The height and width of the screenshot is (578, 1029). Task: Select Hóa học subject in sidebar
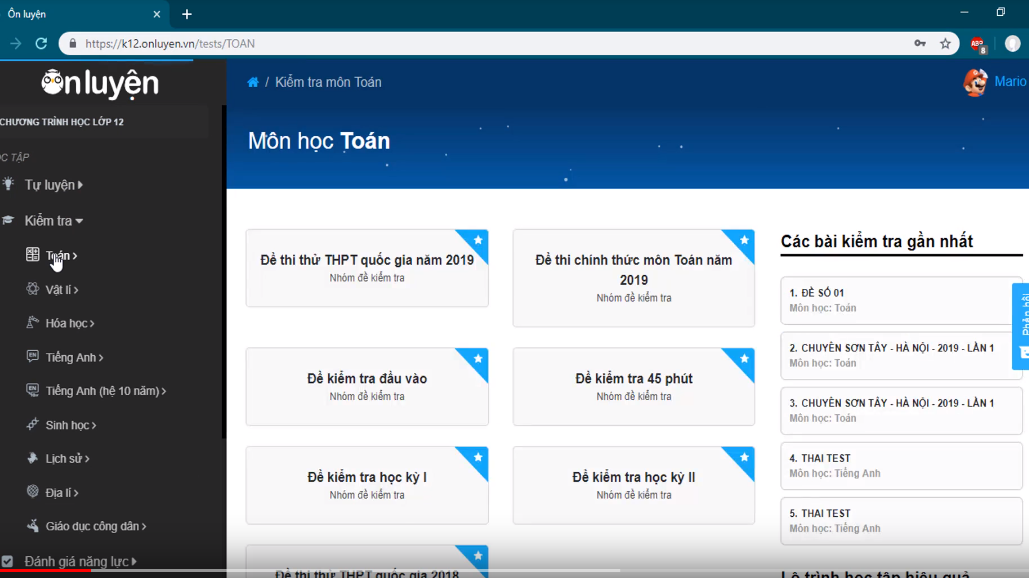[x=69, y=324]
